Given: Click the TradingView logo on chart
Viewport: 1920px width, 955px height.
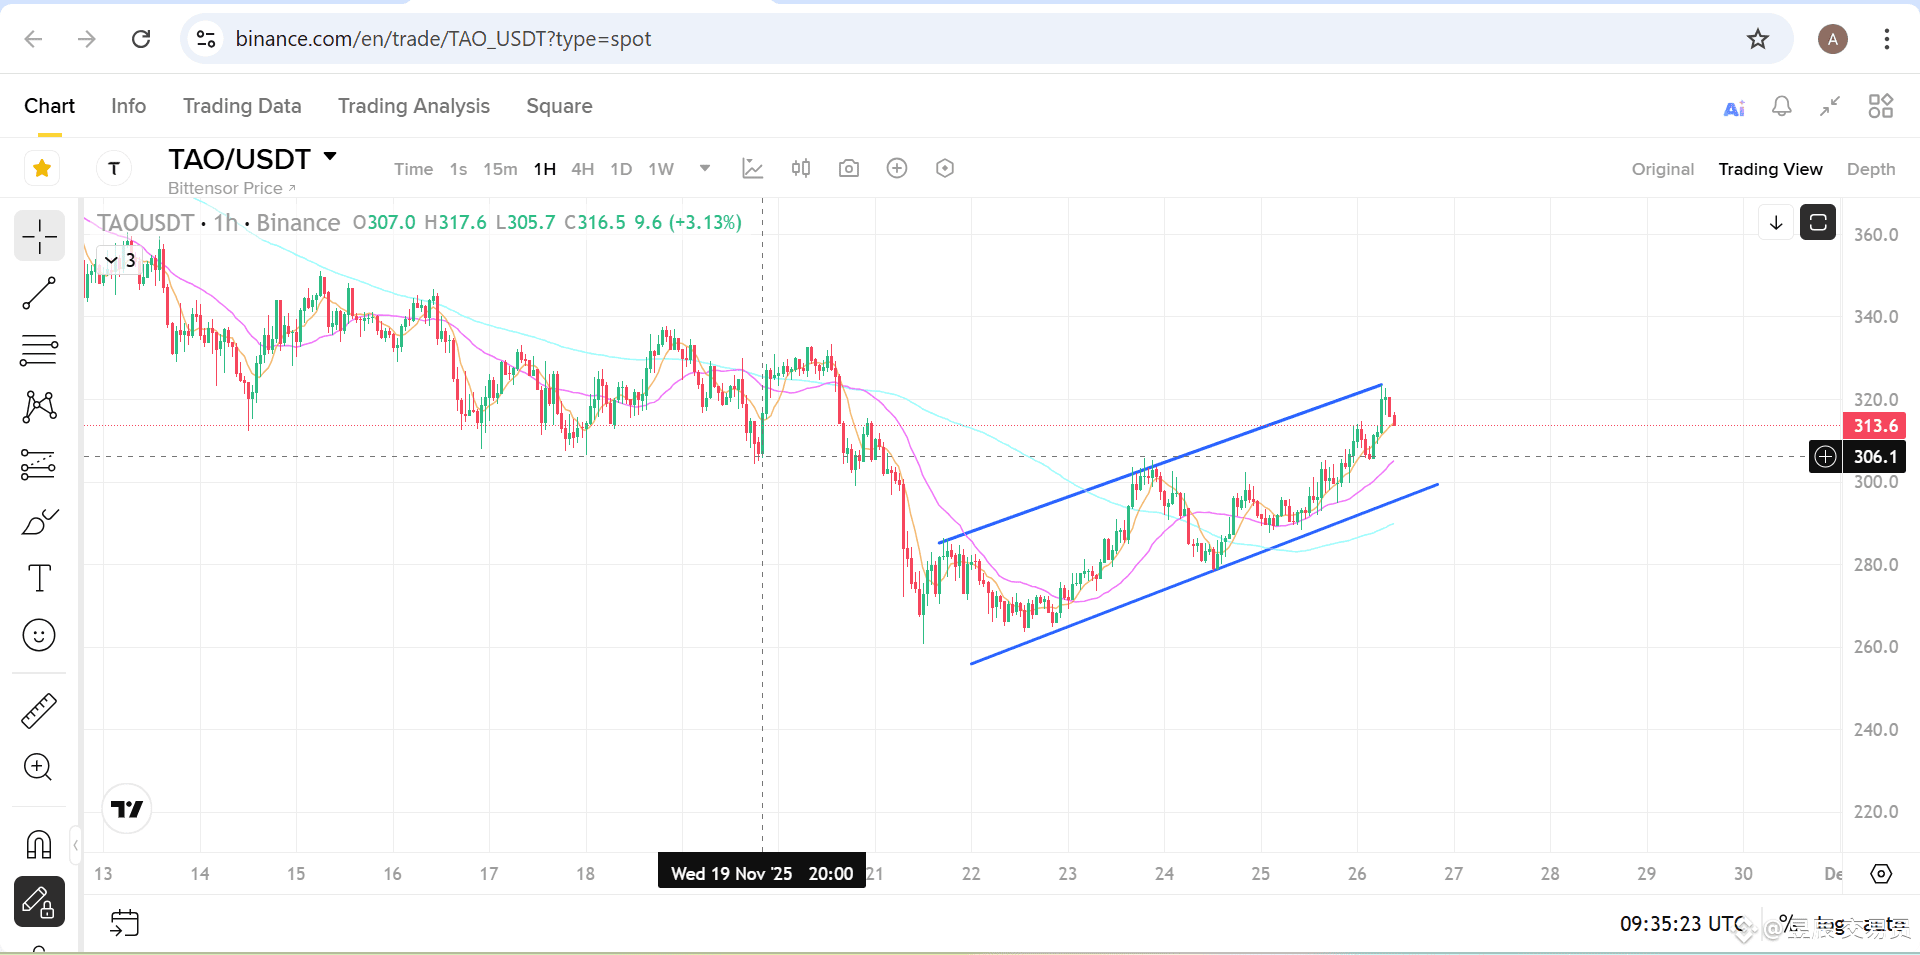Looking at the screenshot, I should click(127, 809).
